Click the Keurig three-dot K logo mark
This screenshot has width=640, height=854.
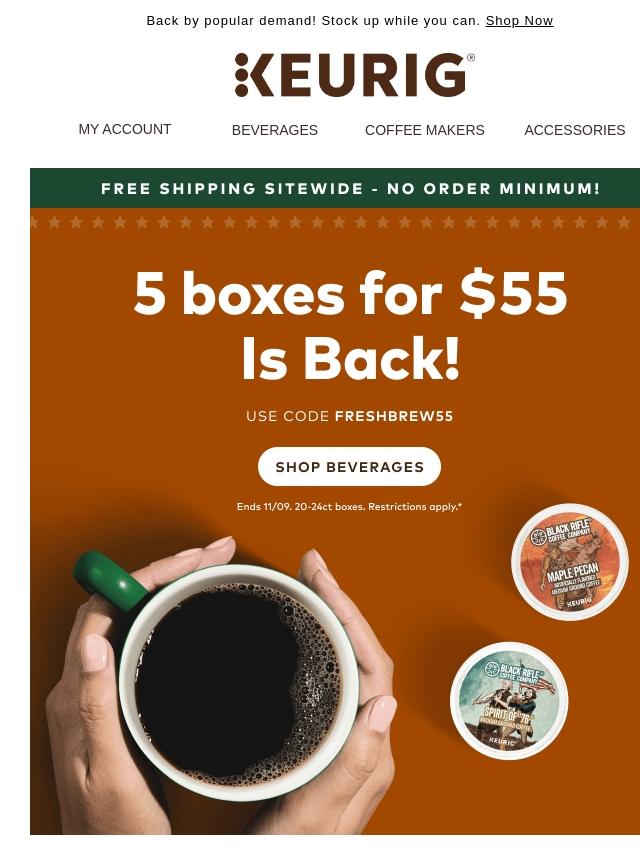pos(243,75)
